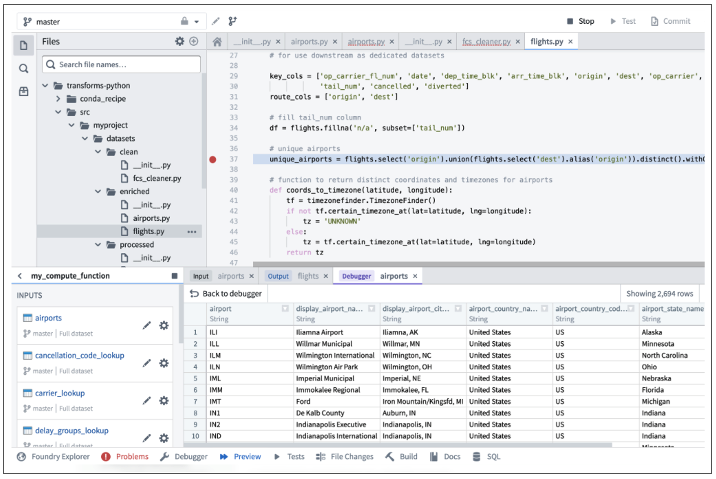716x479 pixels.
Task: Click the Search file names field
Action: 122,64
